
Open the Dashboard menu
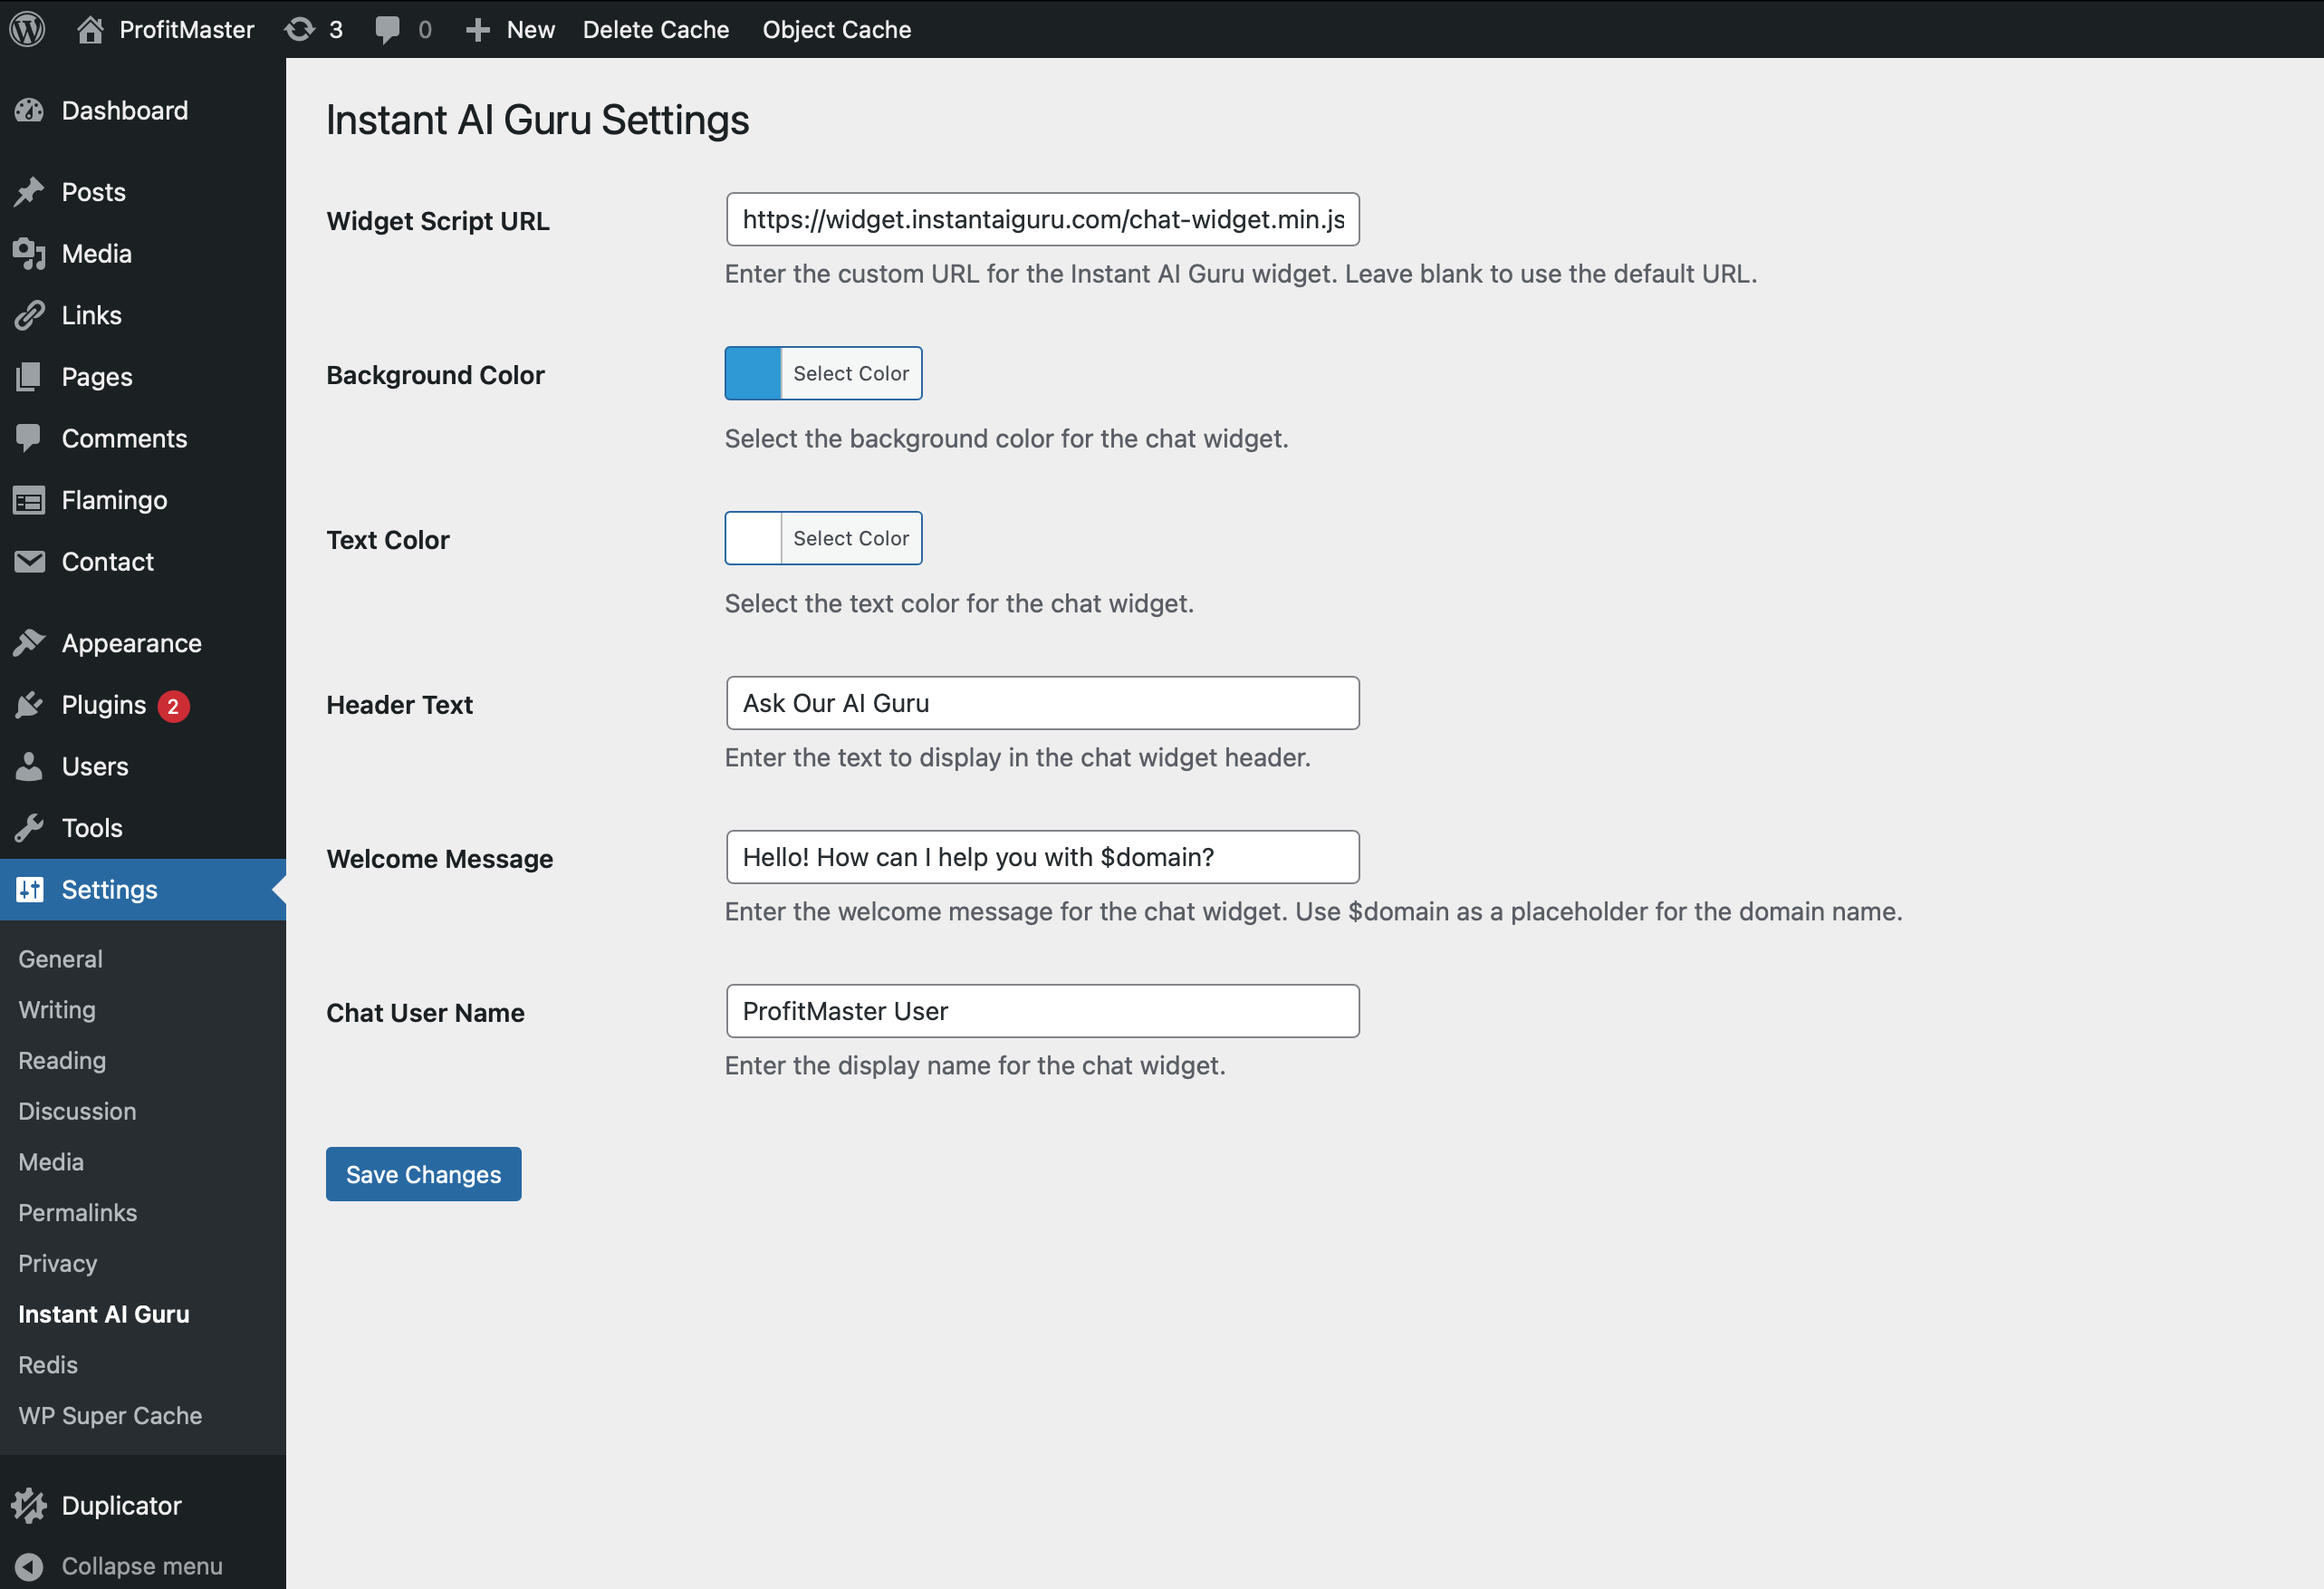143,111
